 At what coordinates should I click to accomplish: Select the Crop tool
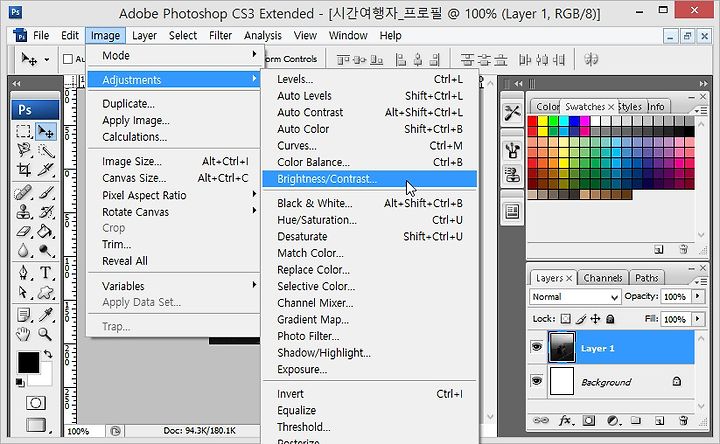(23, 169)
